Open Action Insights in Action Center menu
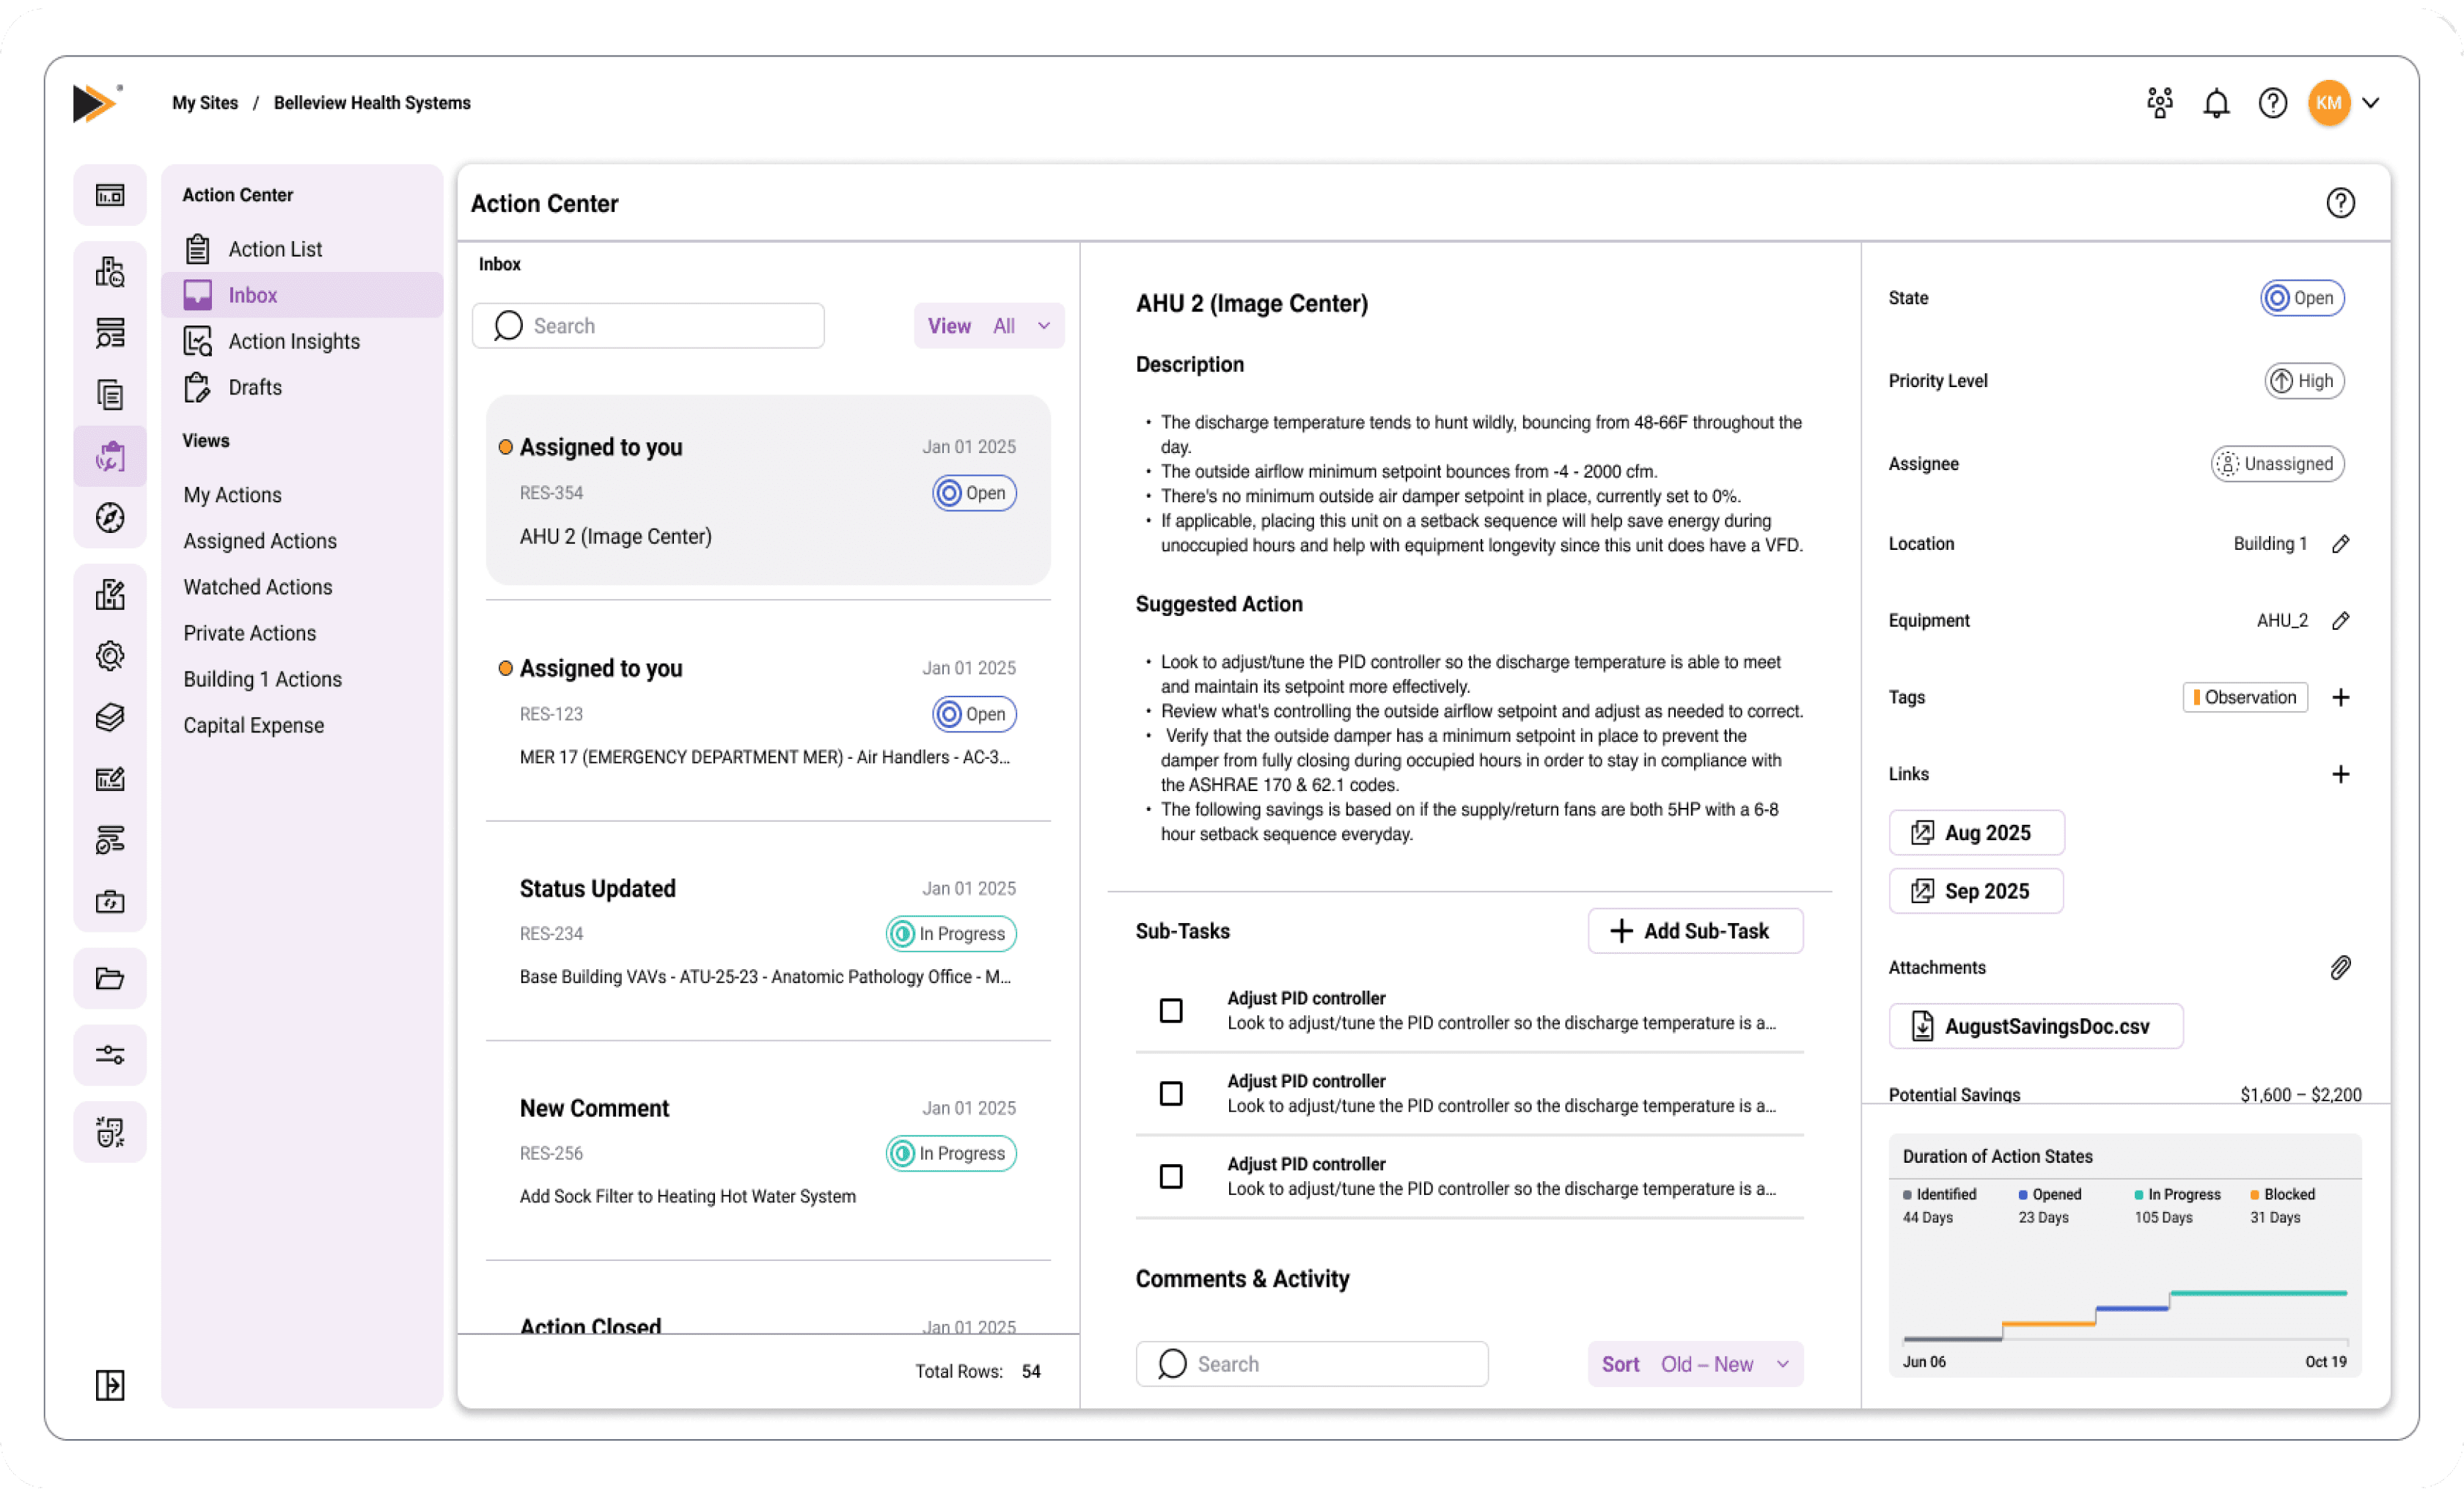Viewport: 2464px width, 1489px height. pos(293,342)
